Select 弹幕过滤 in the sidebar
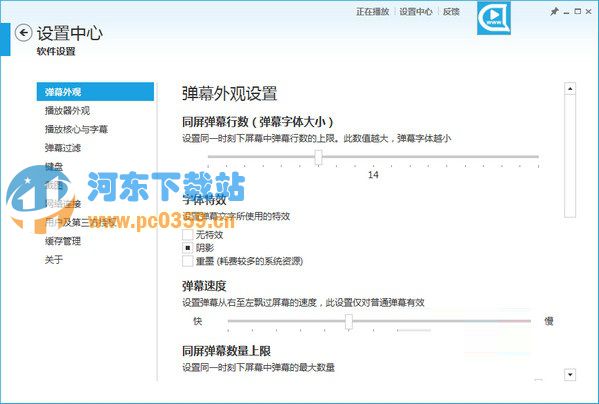 (63, 148)
